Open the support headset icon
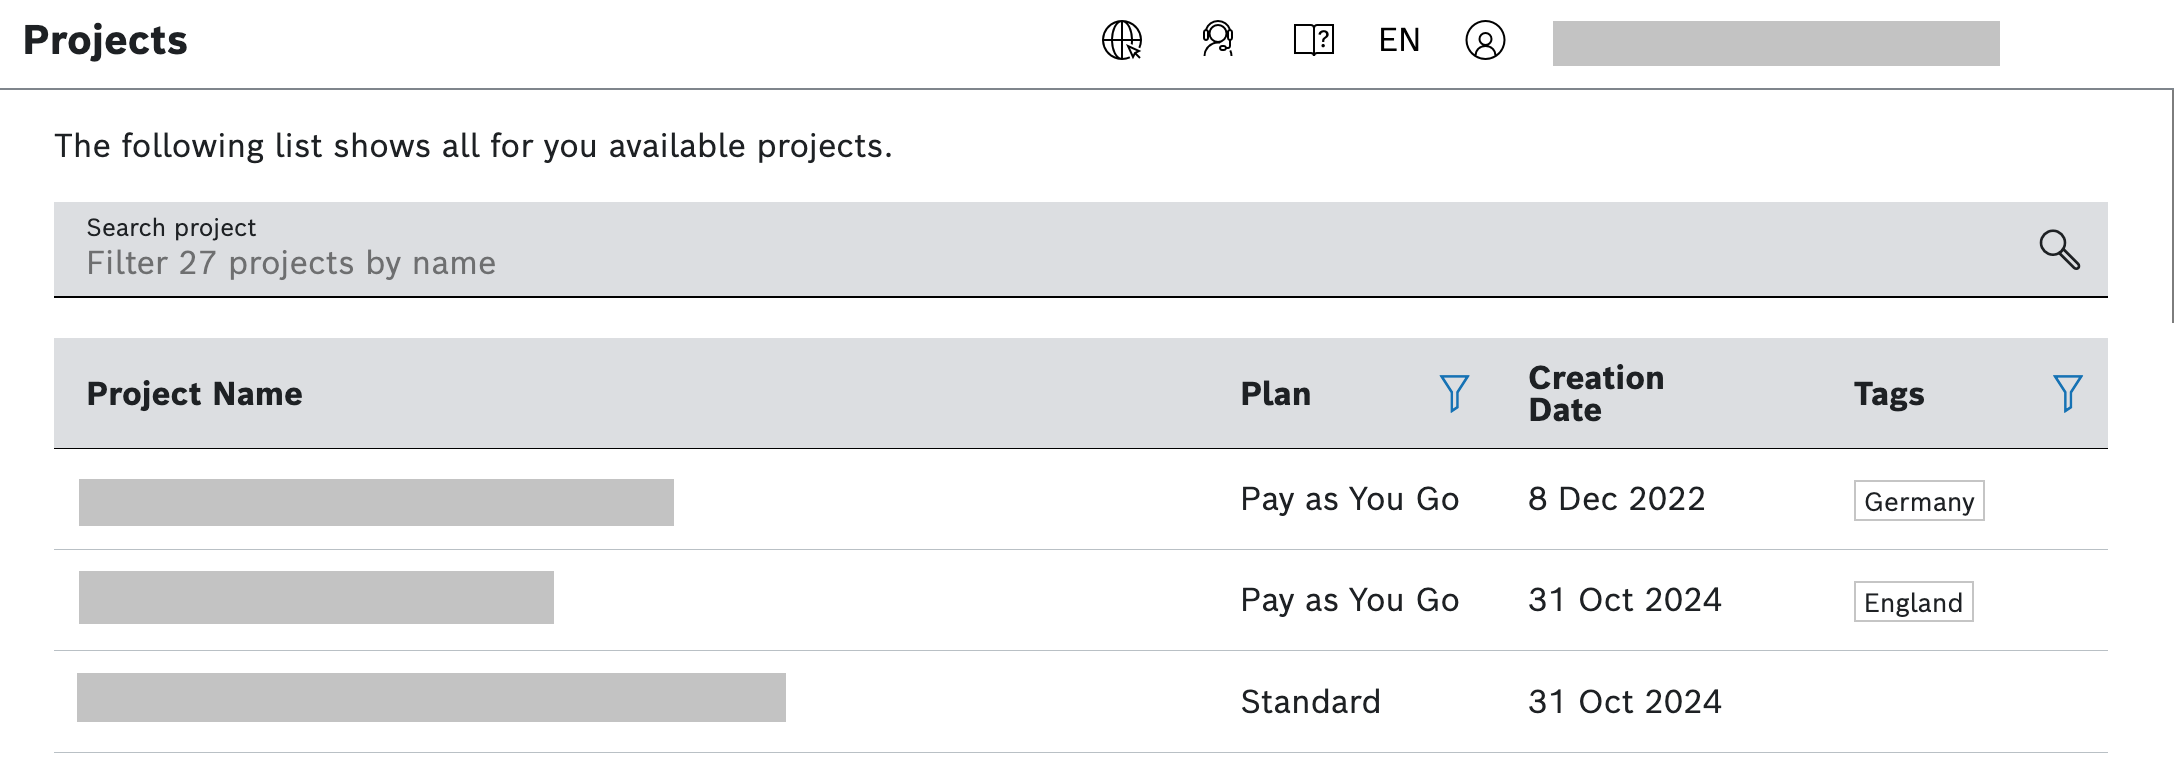2174x768 pixels. (1217, 40)
